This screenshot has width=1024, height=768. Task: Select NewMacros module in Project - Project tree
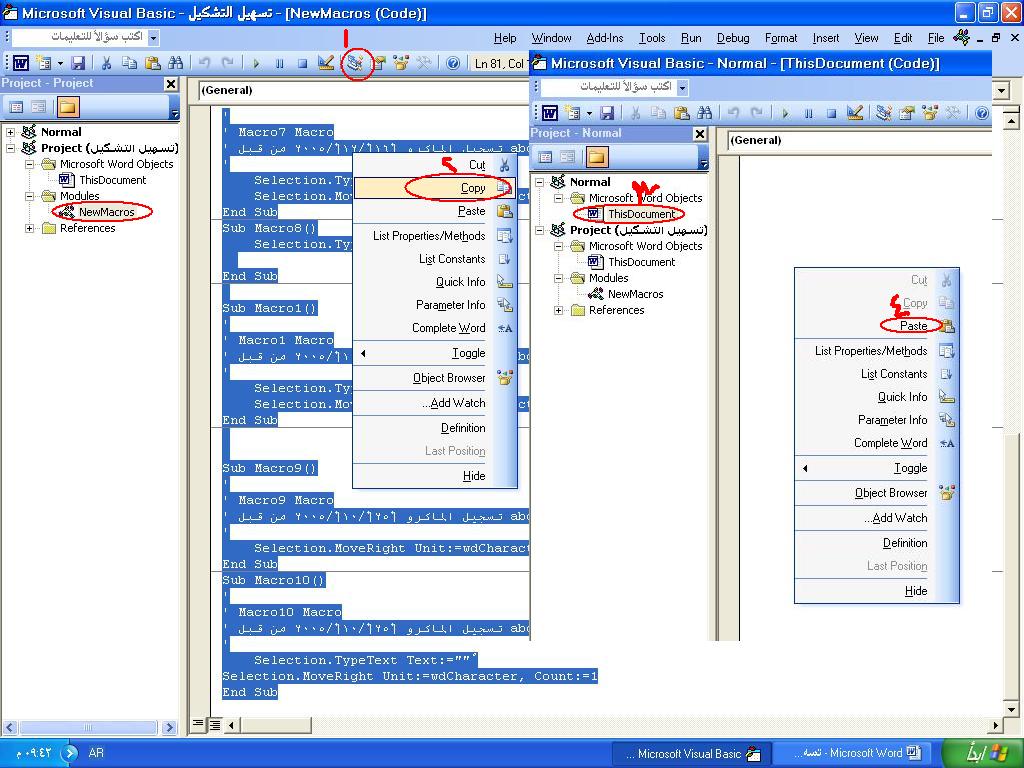[x=106, y=212]
